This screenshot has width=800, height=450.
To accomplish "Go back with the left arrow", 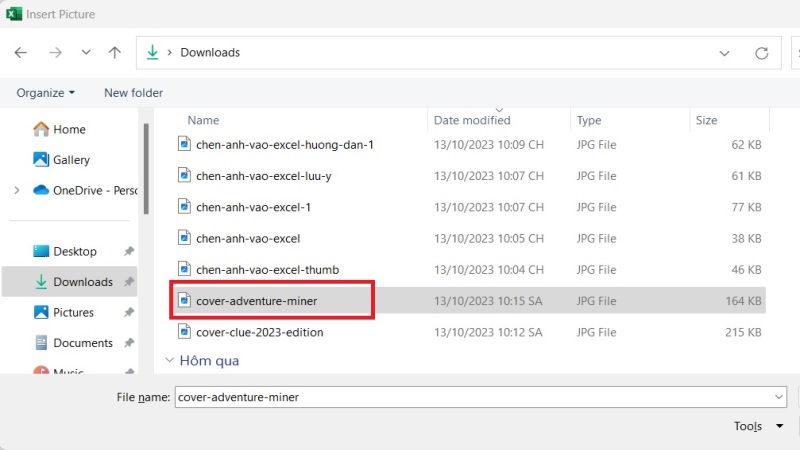I will [20, 53].
